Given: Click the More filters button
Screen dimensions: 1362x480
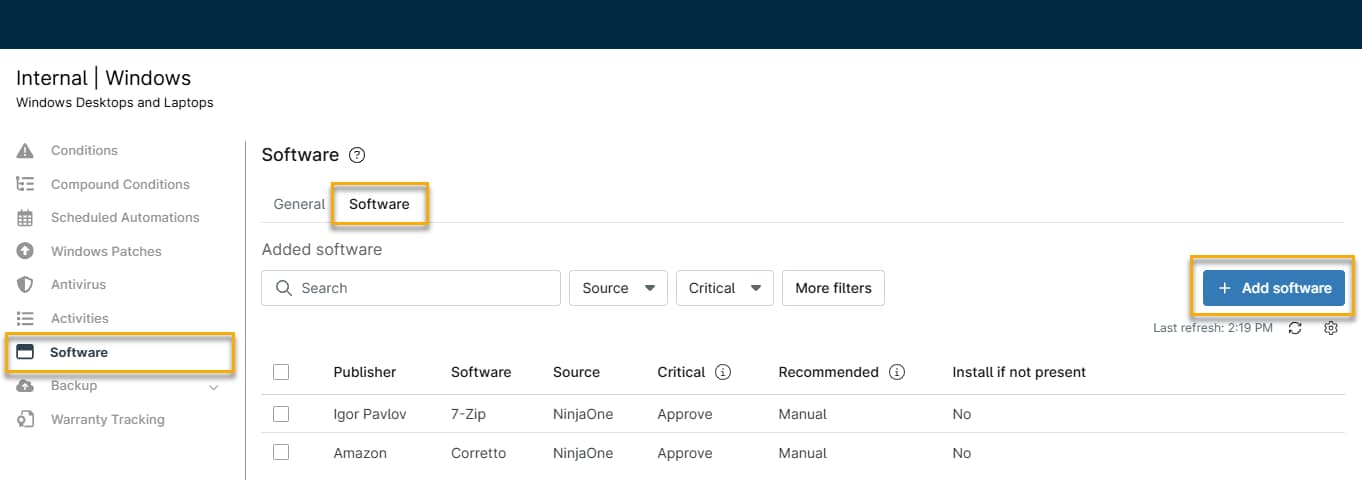Looking at the screenshot, I should tap(833, 288).
